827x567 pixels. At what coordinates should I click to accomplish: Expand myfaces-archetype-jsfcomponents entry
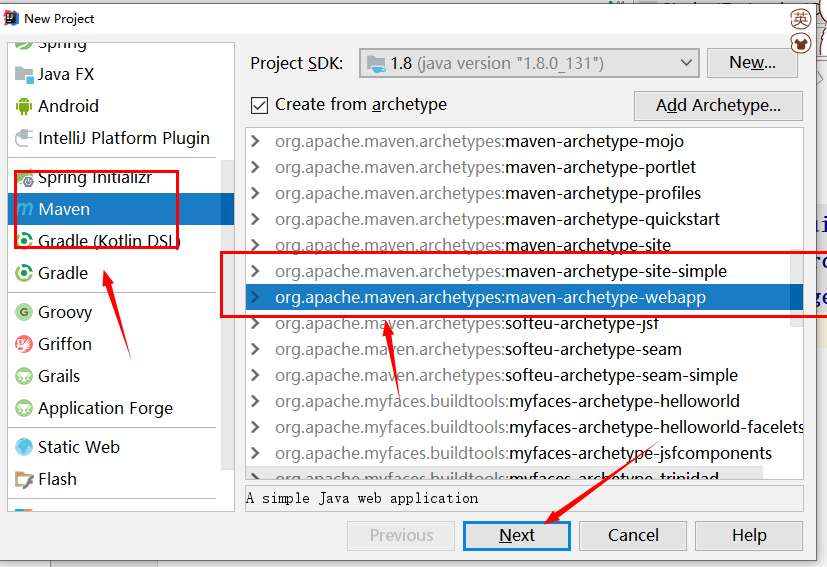click(256, 453)
